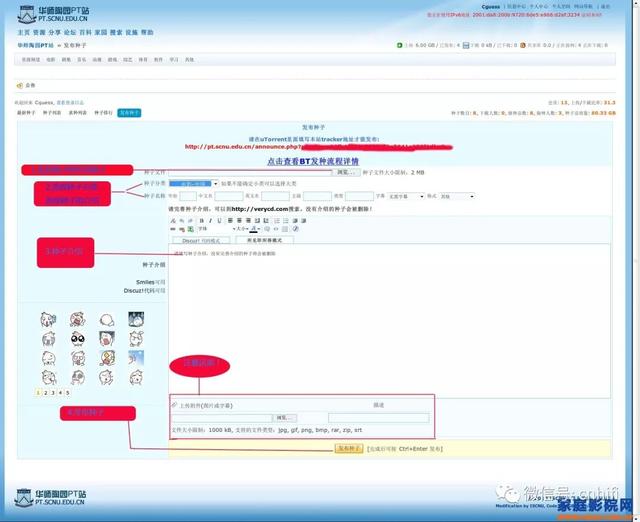This screenshot has width=640, height=522.
Task: Click the Italic formatting icon in editor
Action: (x=210, y=221)
